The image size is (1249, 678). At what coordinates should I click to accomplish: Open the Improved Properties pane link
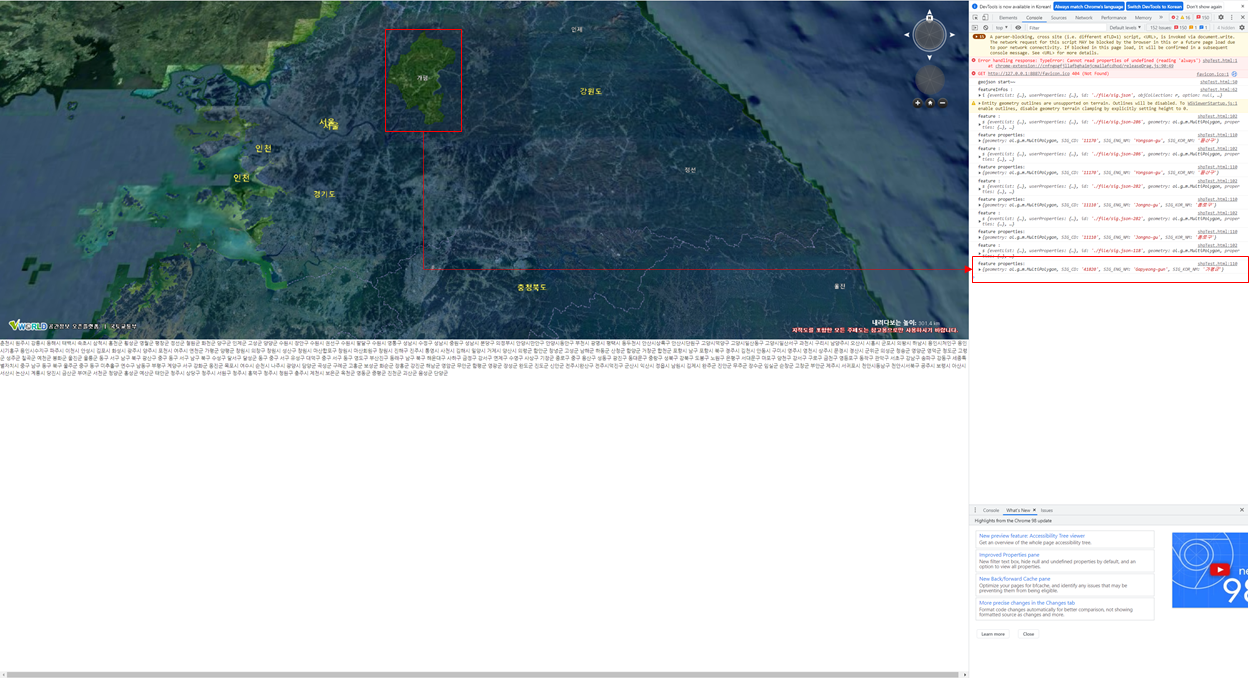[1009, 555]
